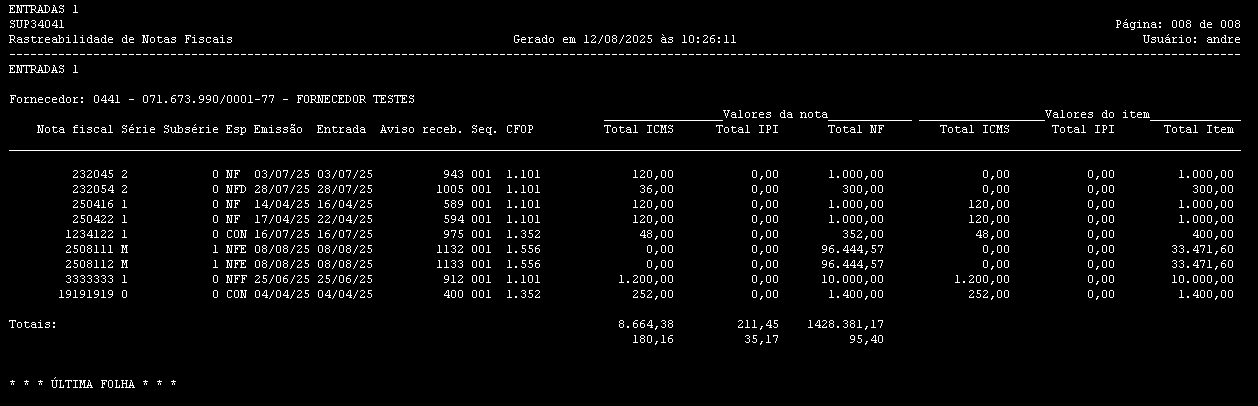Click entry date 22/04/25 in row 250422

click(x=345, y=219)
